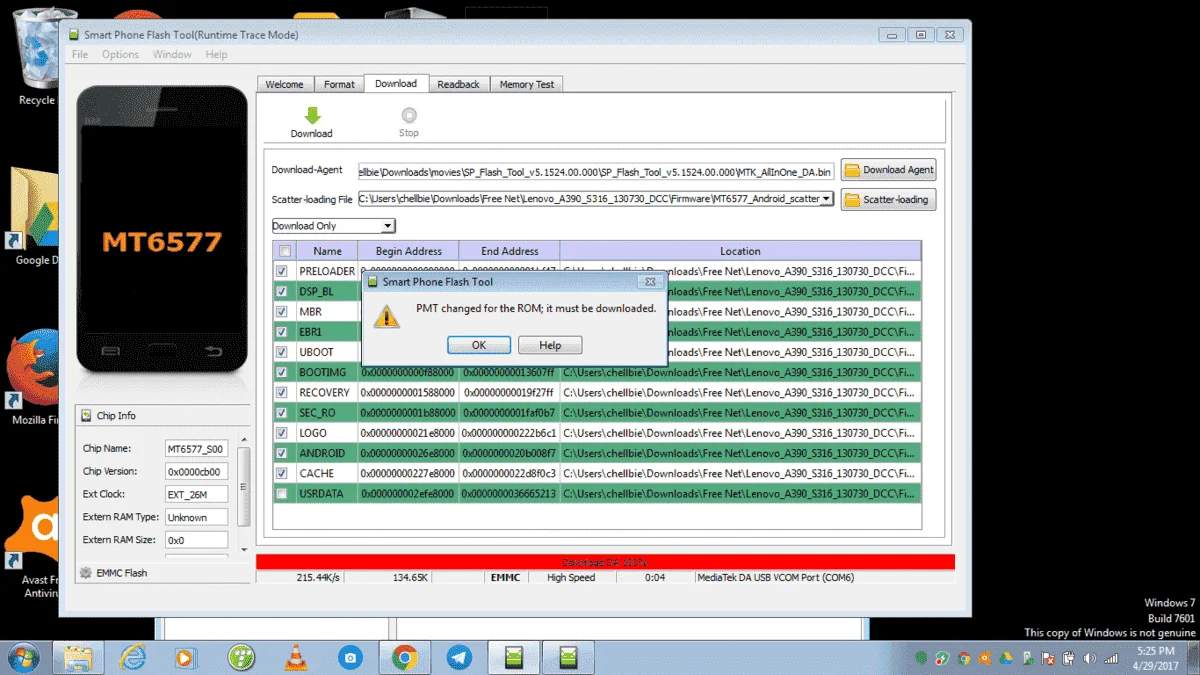
Task: Click the EMMC Flash gear icon
Action: (x=85, y=573)
